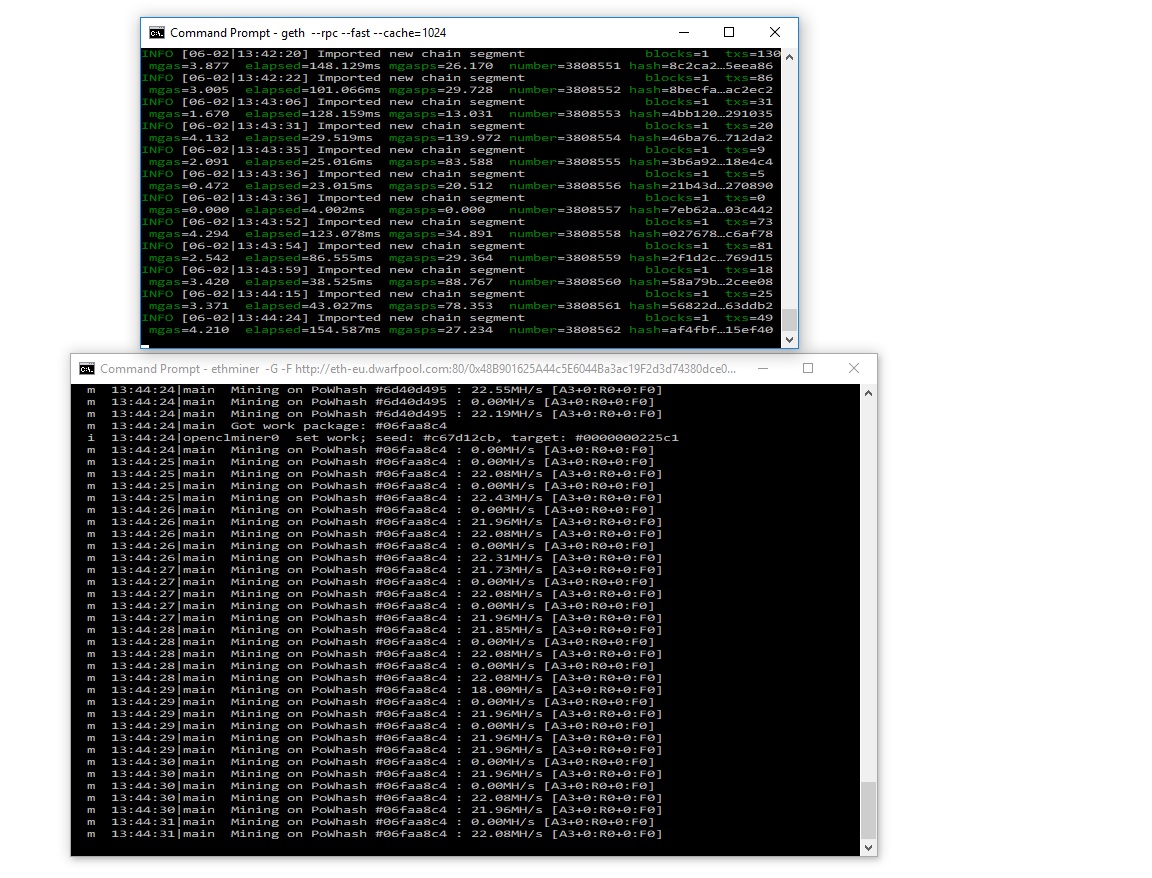Open the geth Command Prompt system menu icon
The image size is (1152, 878).
tap(157, 33)
